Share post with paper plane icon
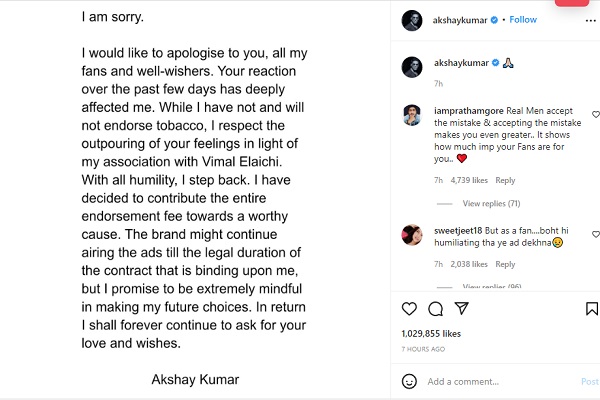600x400 pixels. (x=460, y=309)
